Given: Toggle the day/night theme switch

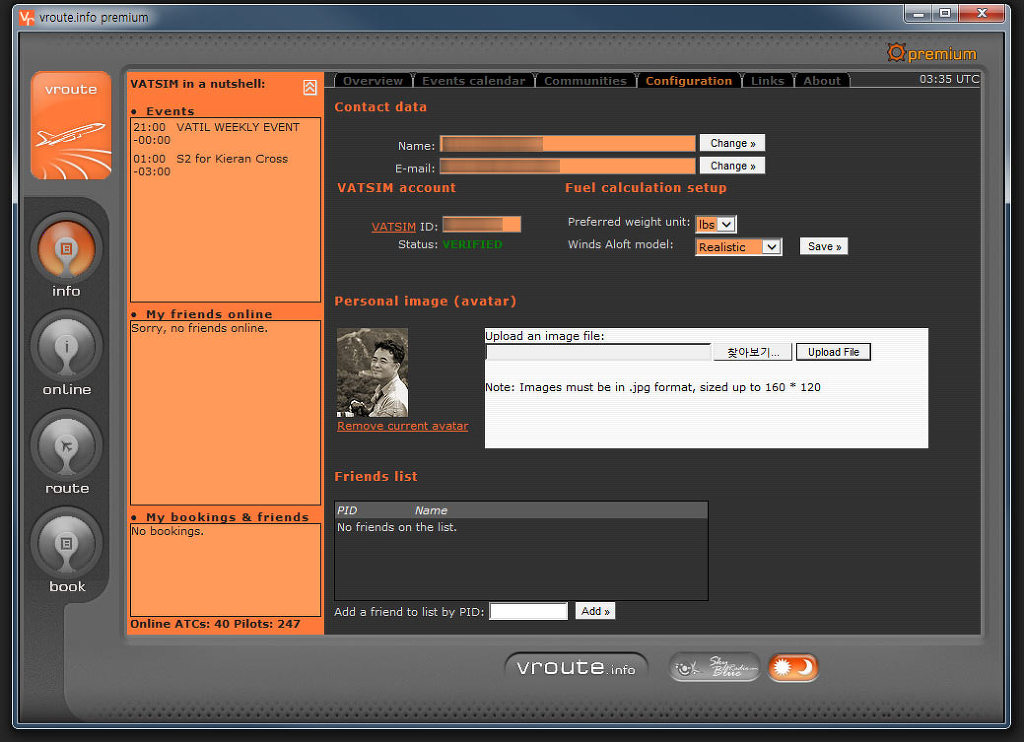Looking at the screenshot, I should tap(793, 667).
